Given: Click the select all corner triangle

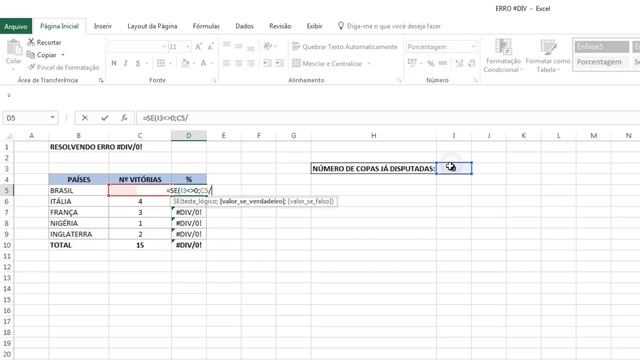Looking at the screenshot, I should [x=8, y=136].
